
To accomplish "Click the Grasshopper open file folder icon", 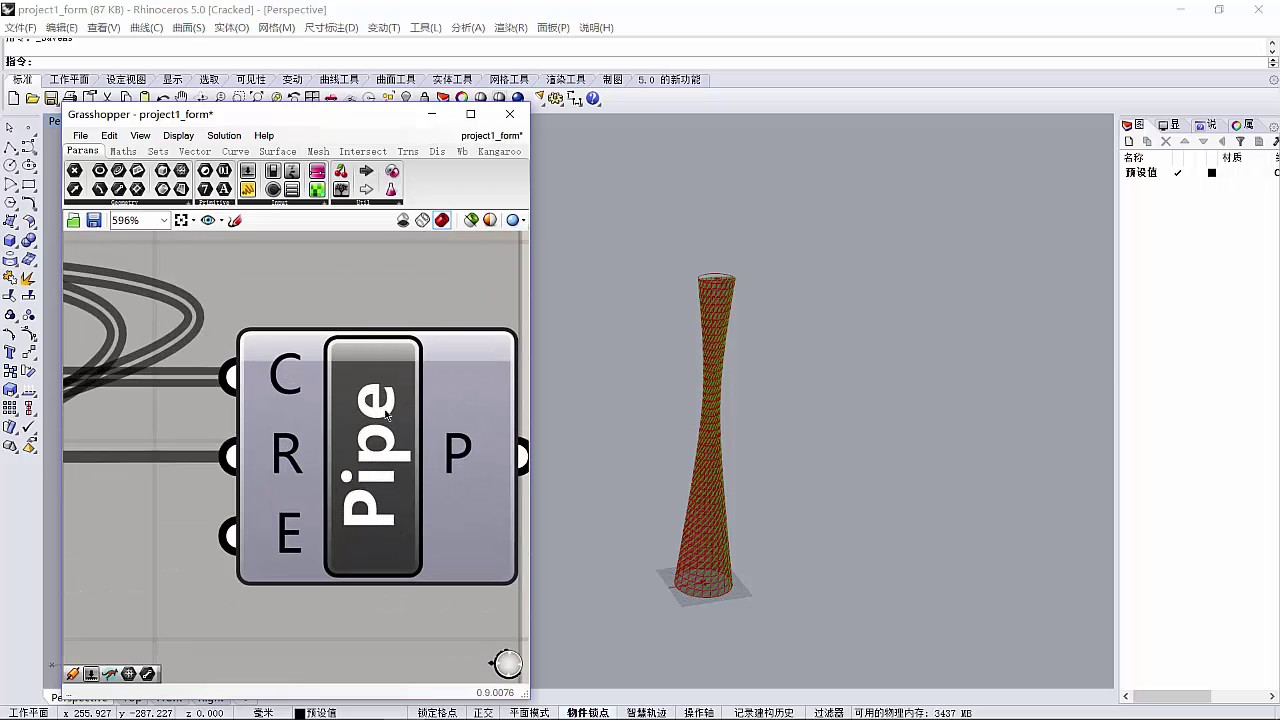I will [x=73, y=220].
